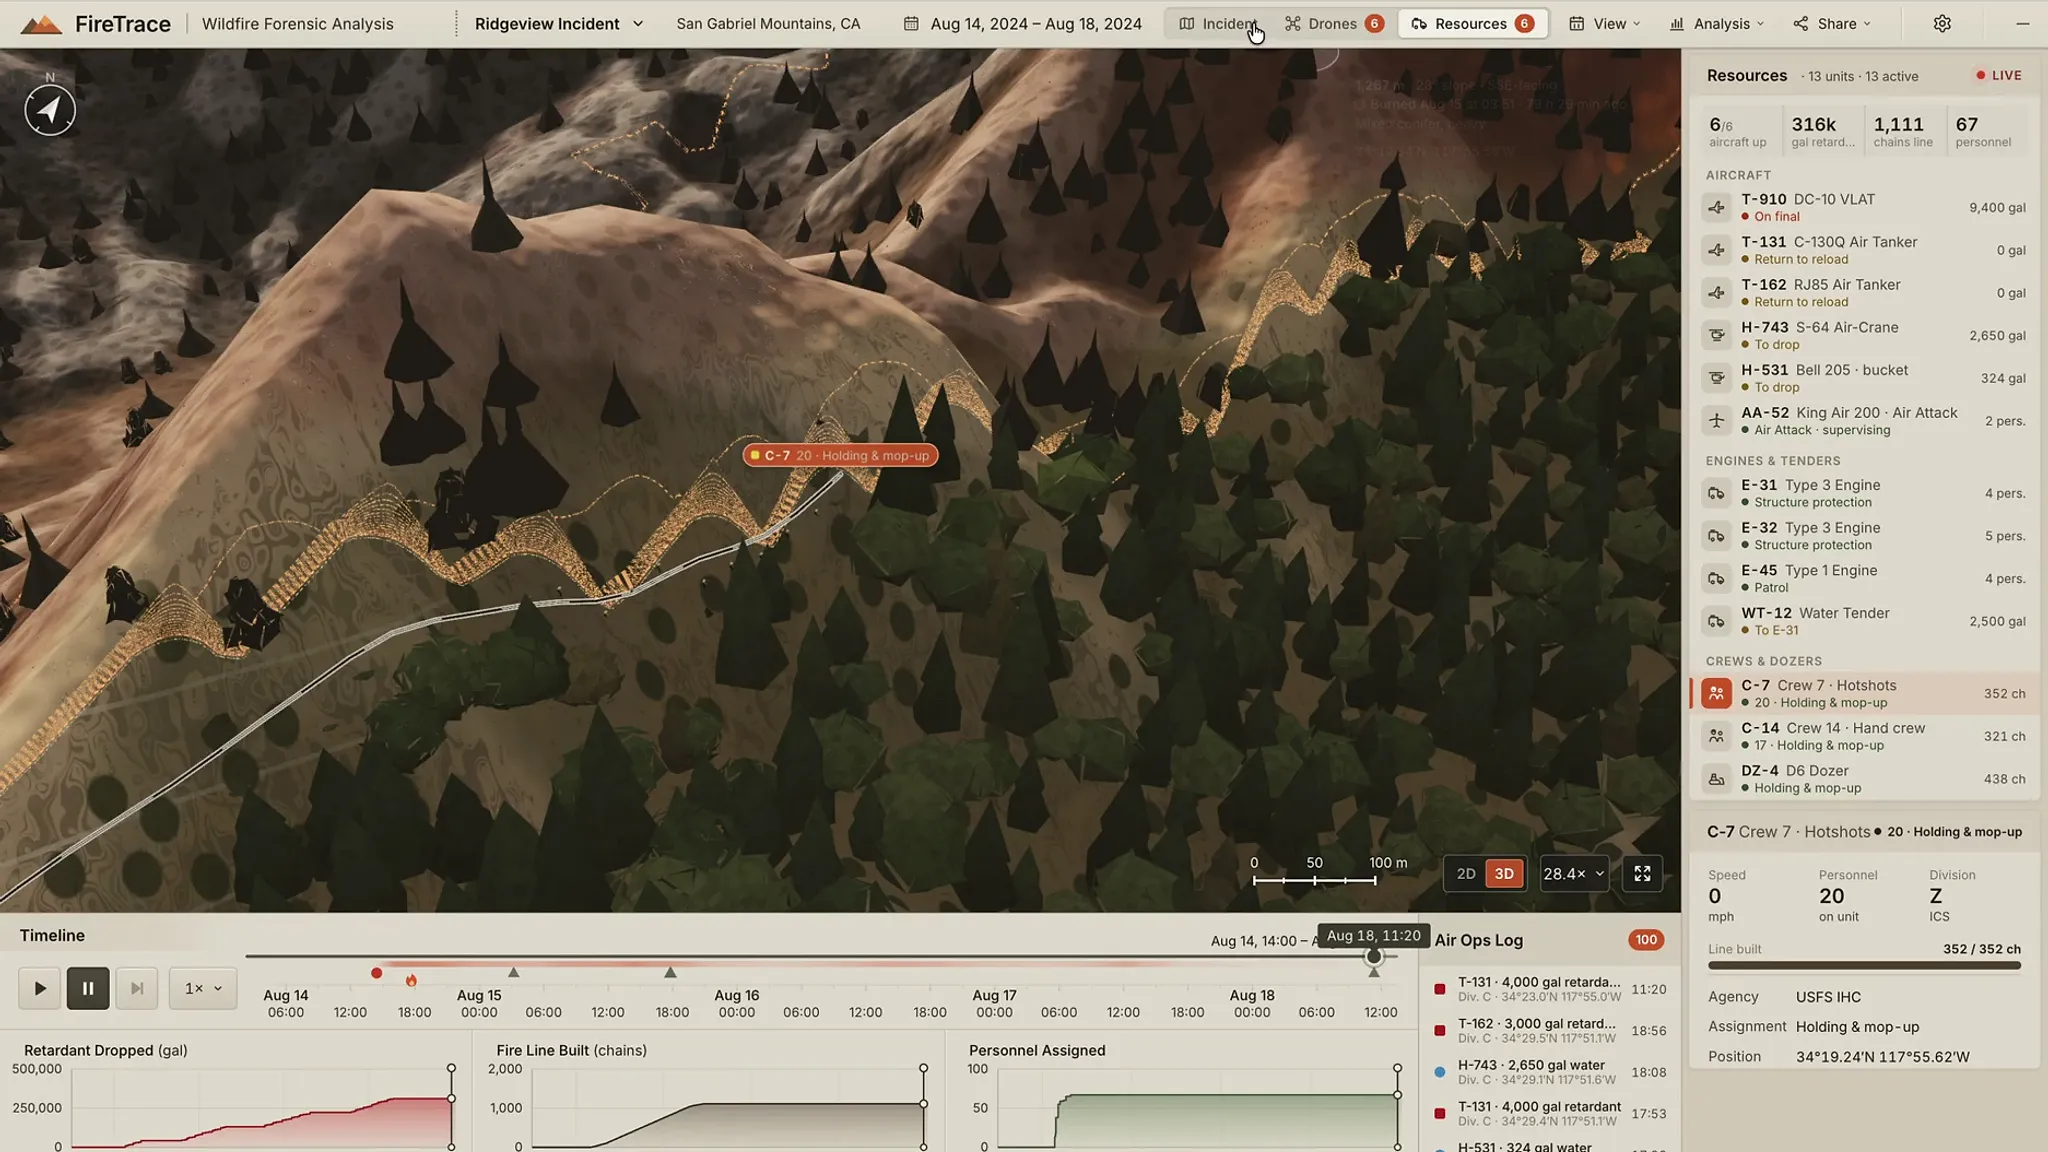The image size is (2048, 1152).
Task: Open the 1× playback speed dropdown
Action: click(203, 988)
